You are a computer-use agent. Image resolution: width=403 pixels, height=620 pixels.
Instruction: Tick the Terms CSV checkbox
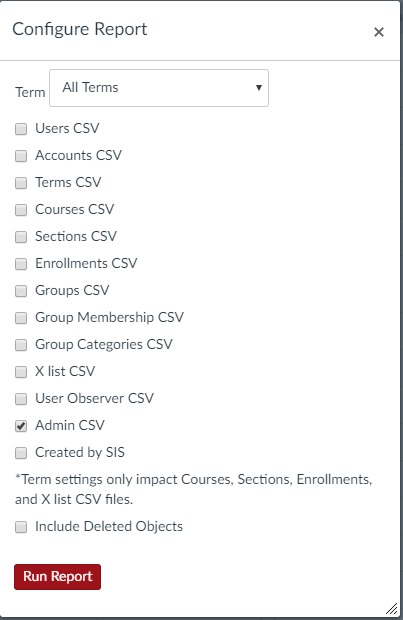click(21, 183)
